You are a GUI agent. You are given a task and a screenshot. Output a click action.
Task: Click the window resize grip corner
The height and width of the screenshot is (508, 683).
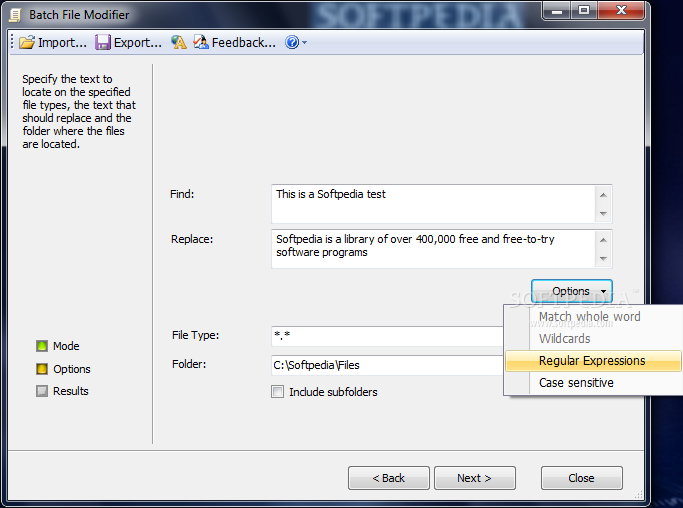pyautogui.click(x=639, y=494)
